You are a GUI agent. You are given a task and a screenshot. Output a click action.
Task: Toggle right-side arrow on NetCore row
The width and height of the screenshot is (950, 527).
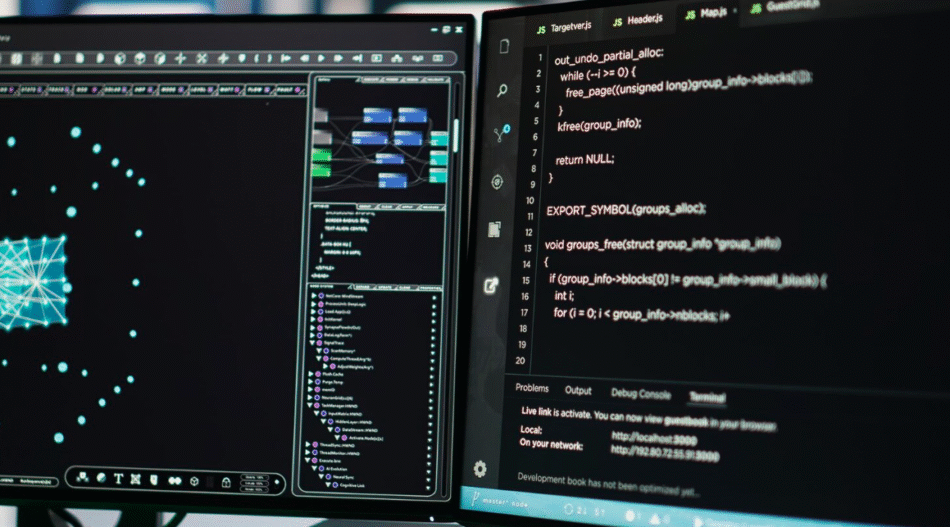(434, 297)
